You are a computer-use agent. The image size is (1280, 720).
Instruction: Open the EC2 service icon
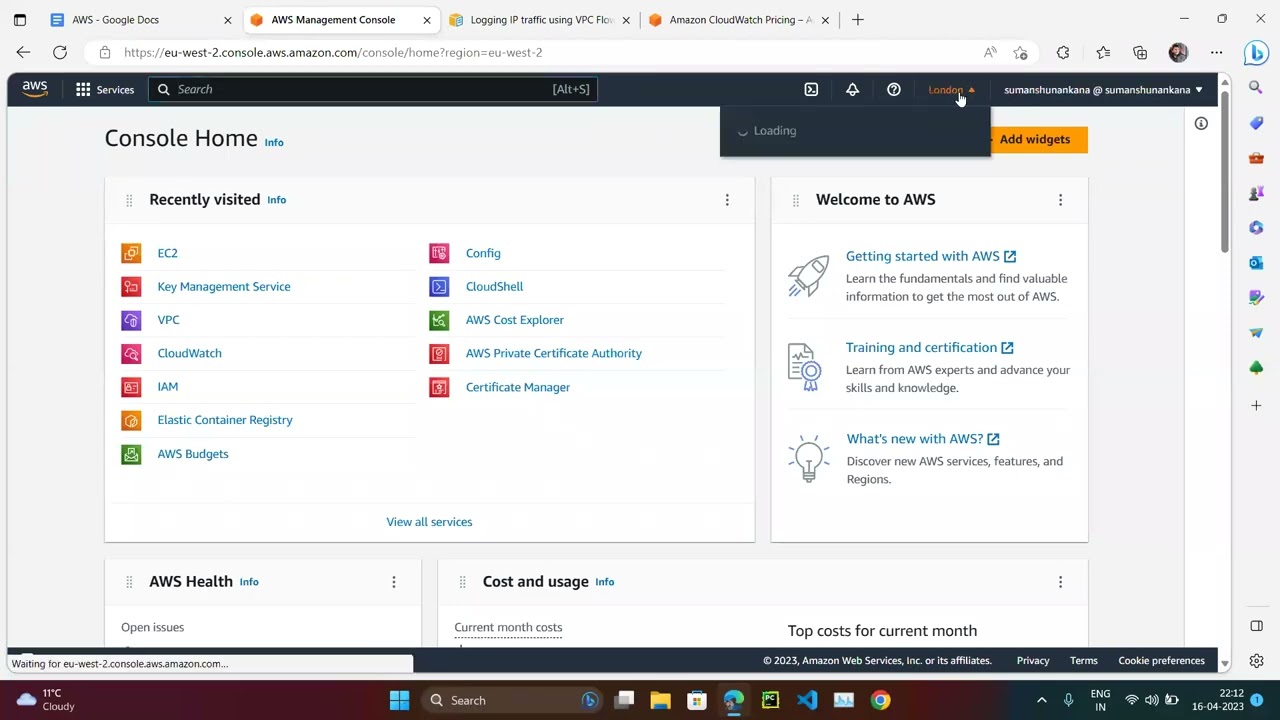(131, 253)
